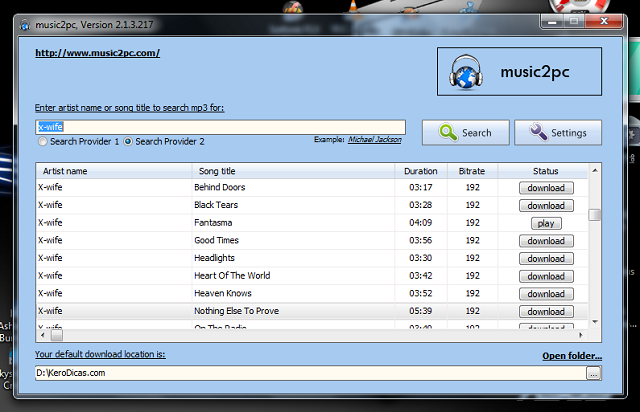Download Nothing Else To Prove

[x=546, y=312]
